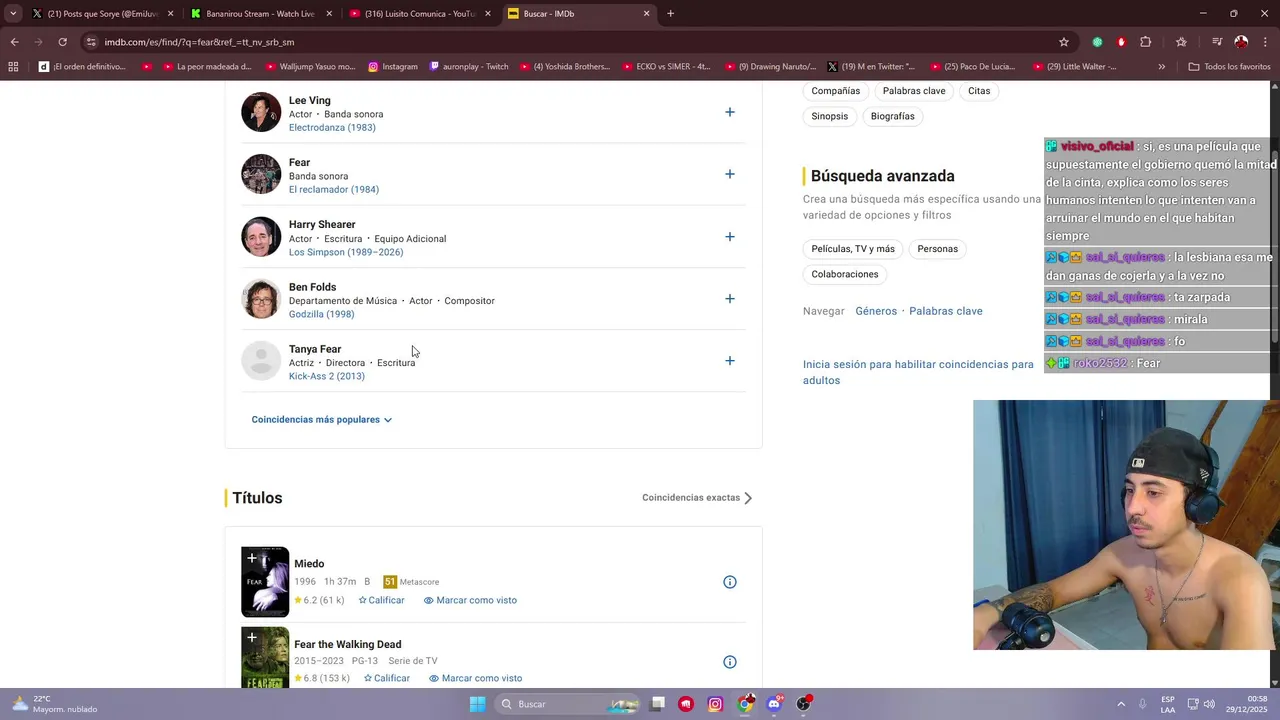Viewport: 1280px width, 720px height.
Task: Select the Palabras clave filter chip
Action: 914,91
